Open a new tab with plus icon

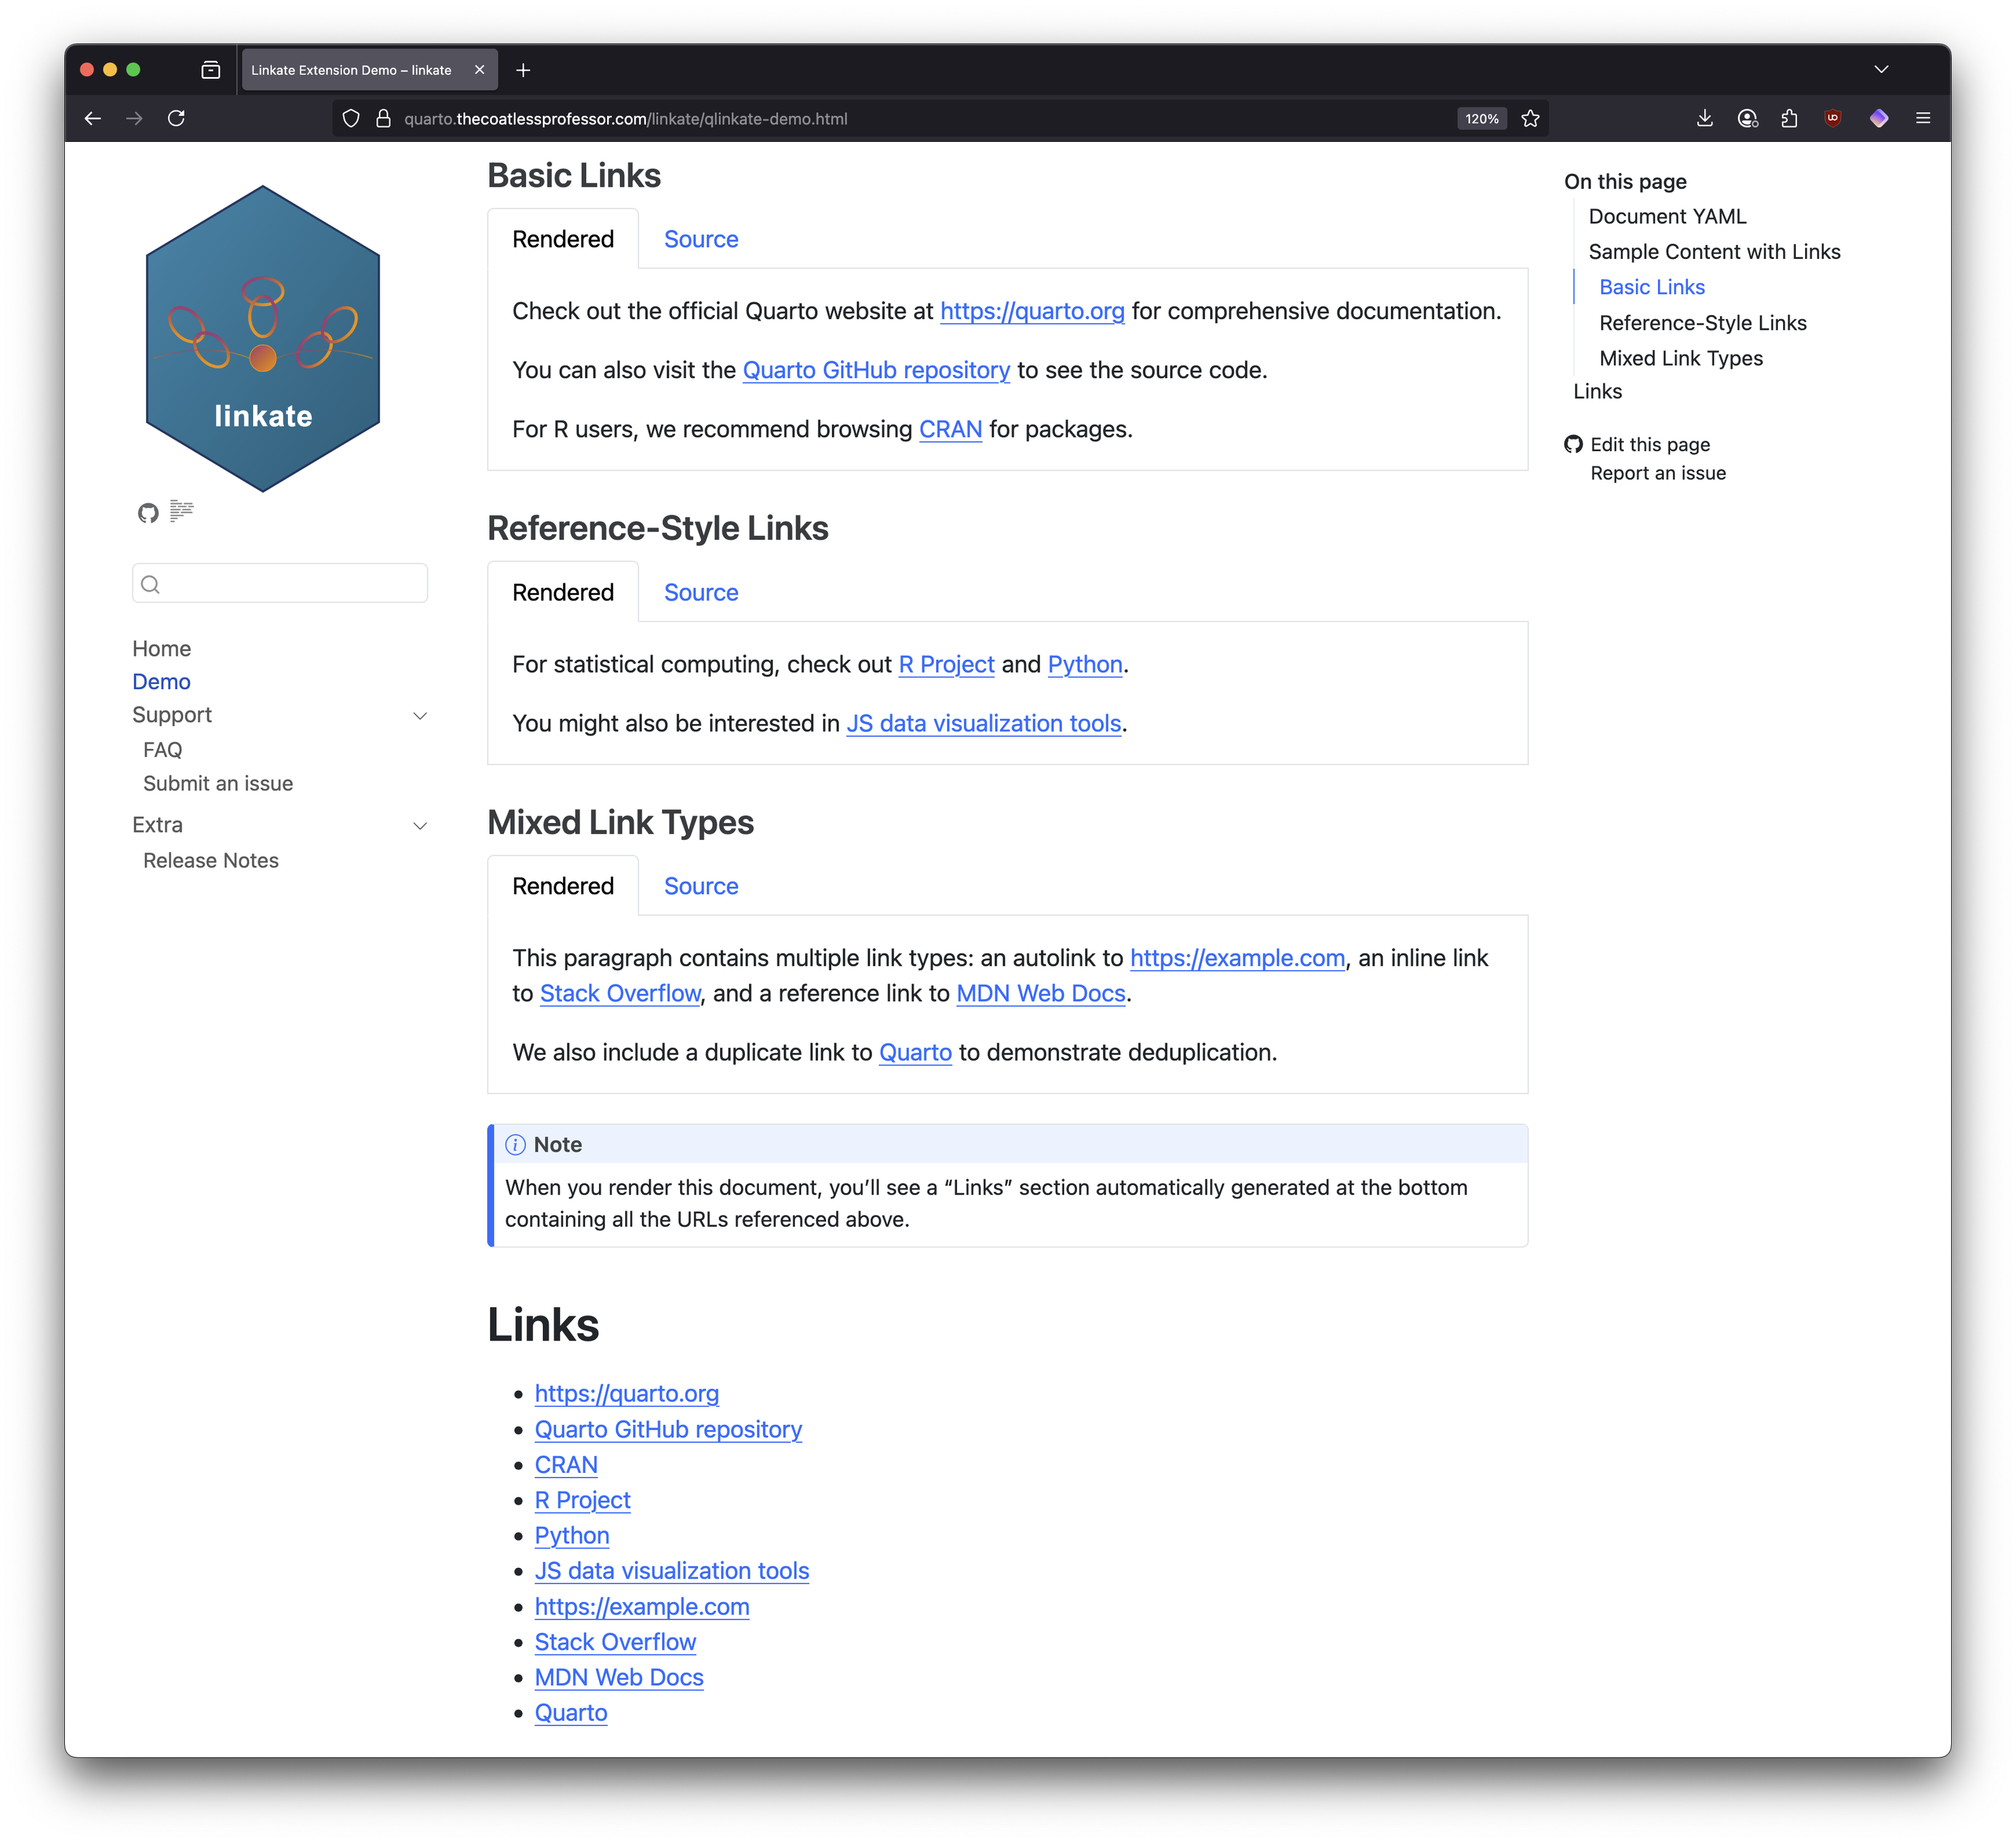tap(523, 70)
